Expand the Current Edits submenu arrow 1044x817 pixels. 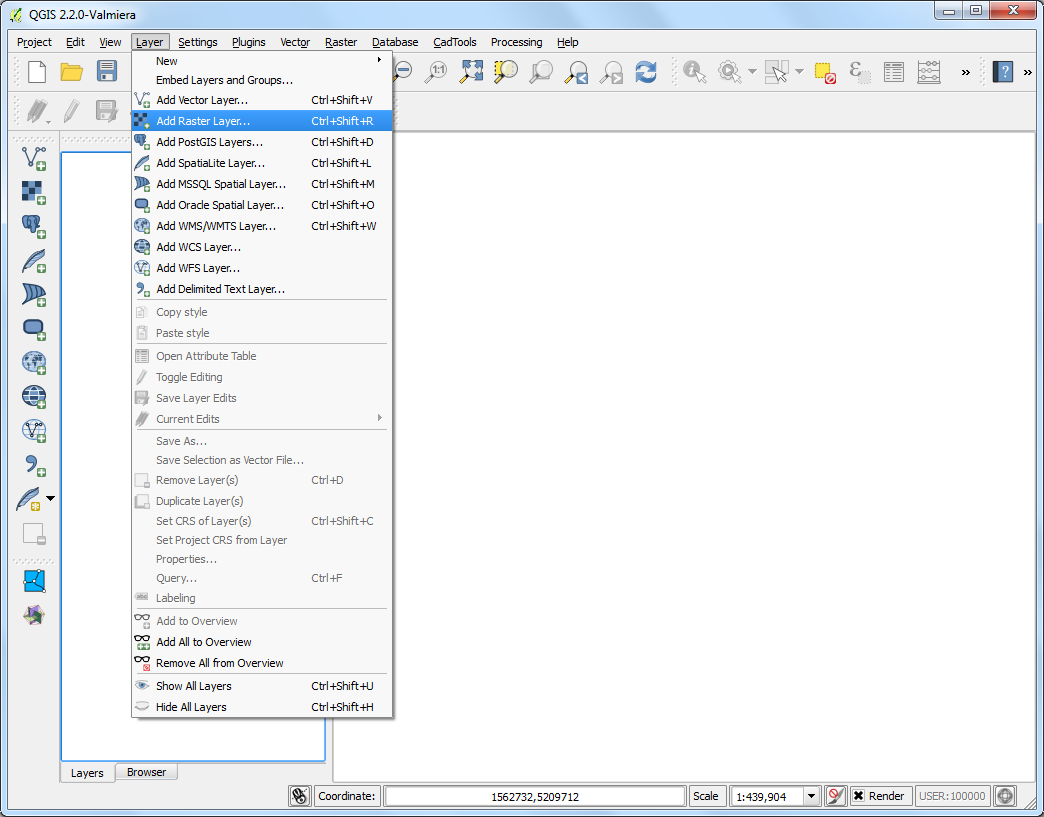(380, 418)
